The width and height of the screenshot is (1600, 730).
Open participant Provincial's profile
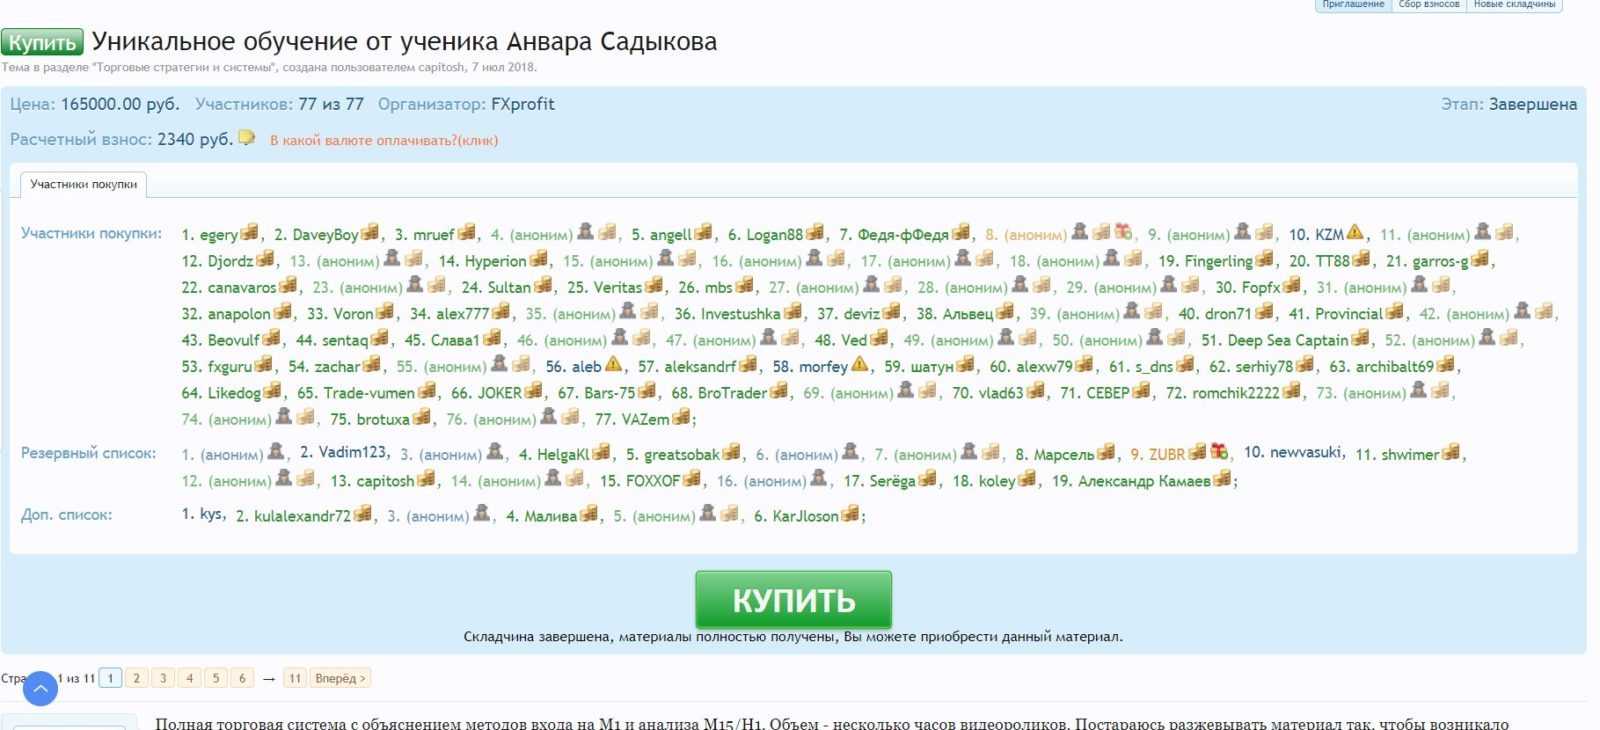pyautogui.click(x=1349, y=314)
